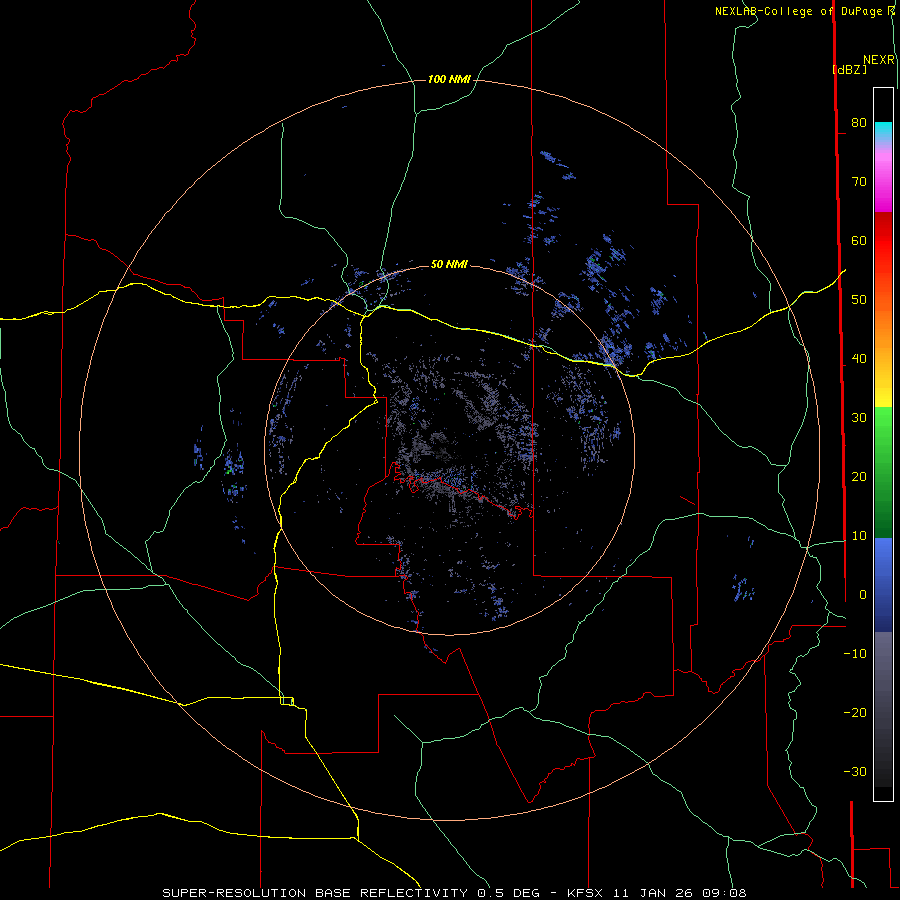This screenshot has height=900, width=900.
Task: Click the 70 value on the dBZ scale
Action: tap(859, 181)
